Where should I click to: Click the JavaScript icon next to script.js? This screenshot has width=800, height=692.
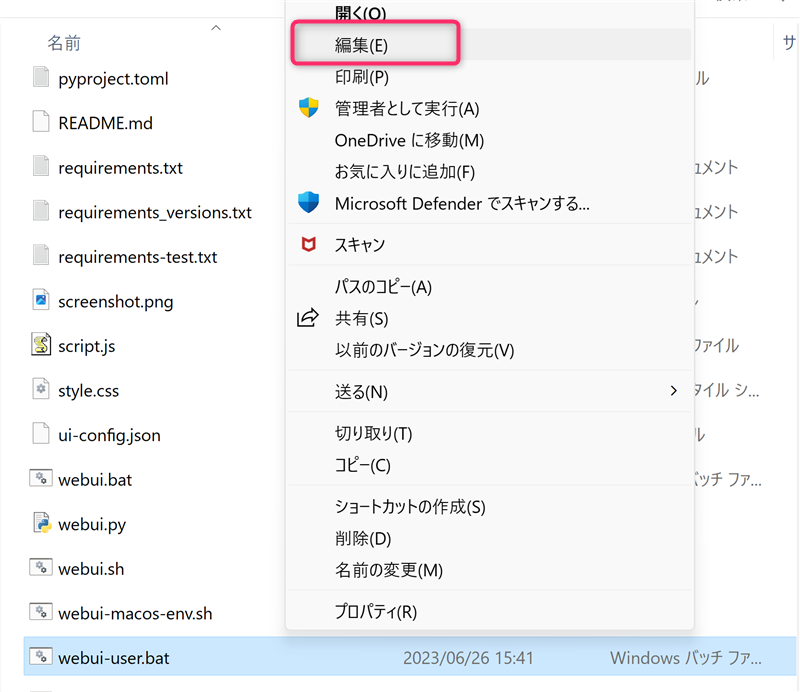[x=40, y=346]
